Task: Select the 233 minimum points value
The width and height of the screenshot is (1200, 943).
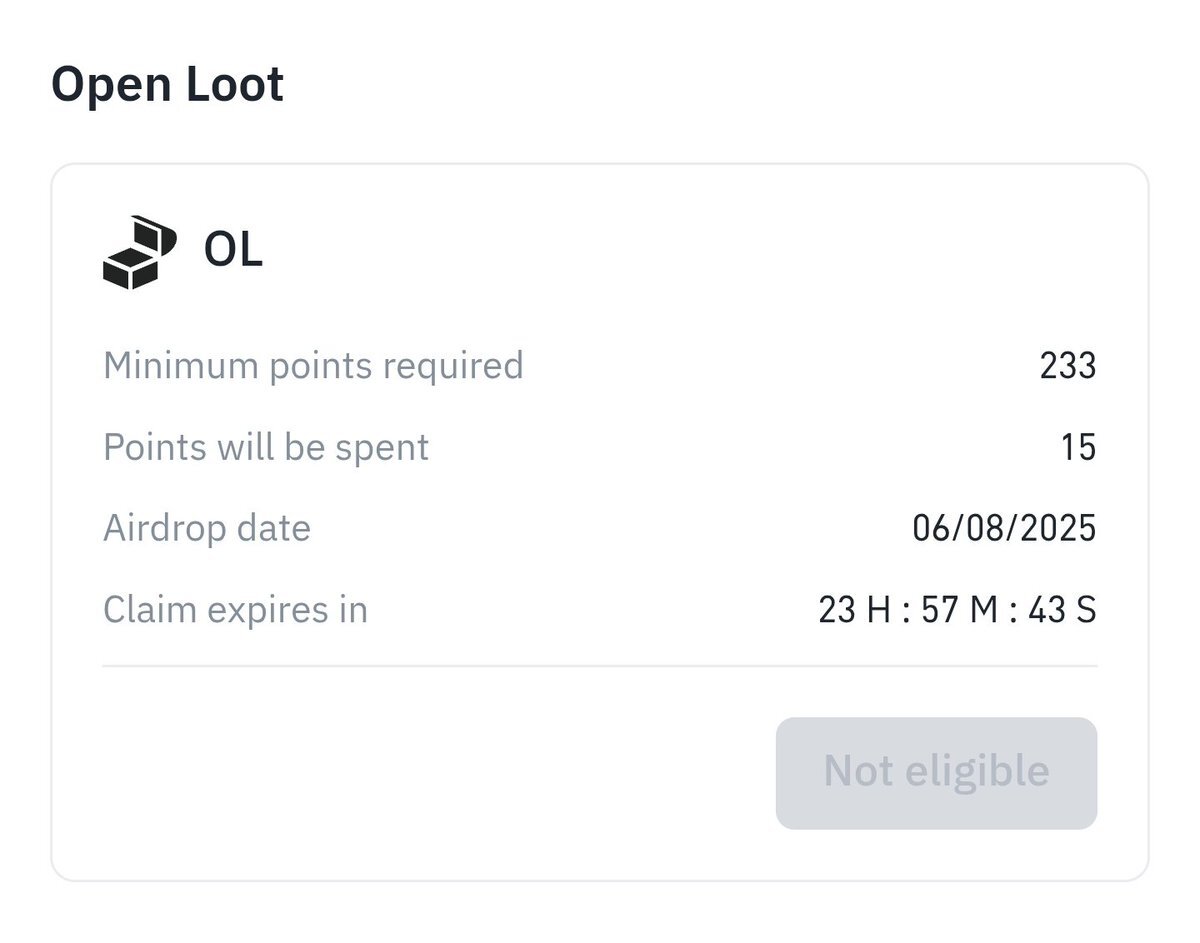Action: coord(1067,367)
